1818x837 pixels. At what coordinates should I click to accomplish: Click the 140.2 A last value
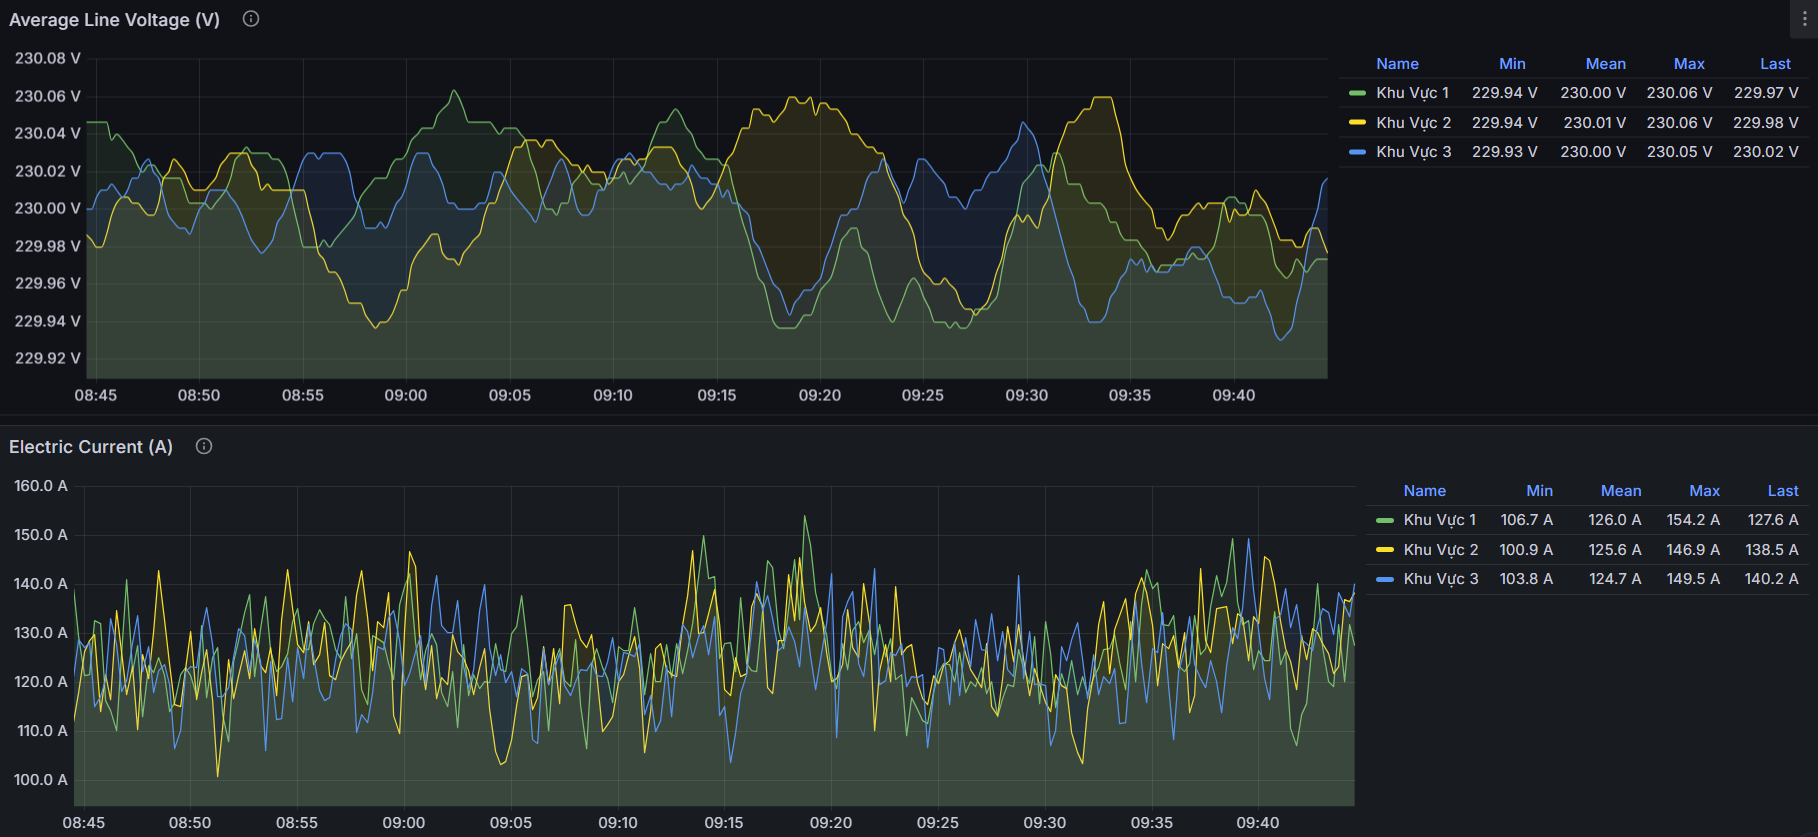pyautogui.click(x=1772, y=579)
